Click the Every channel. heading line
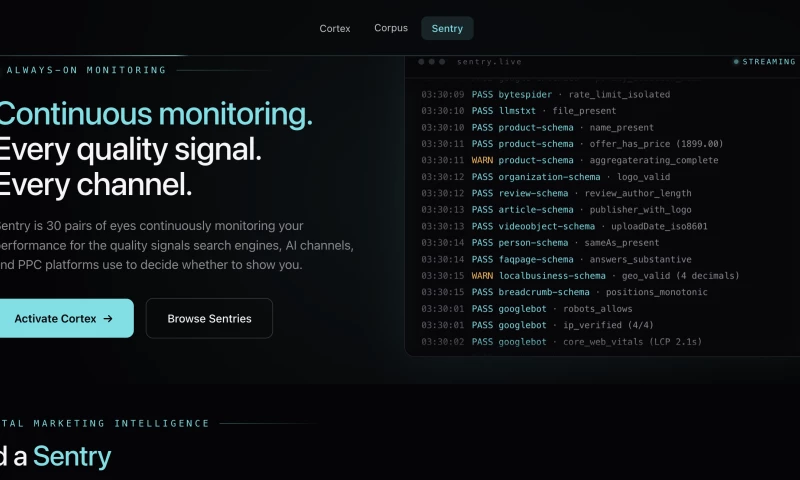Image resolution: width=800 pixels, height=480 pixels. coord(96,185)
